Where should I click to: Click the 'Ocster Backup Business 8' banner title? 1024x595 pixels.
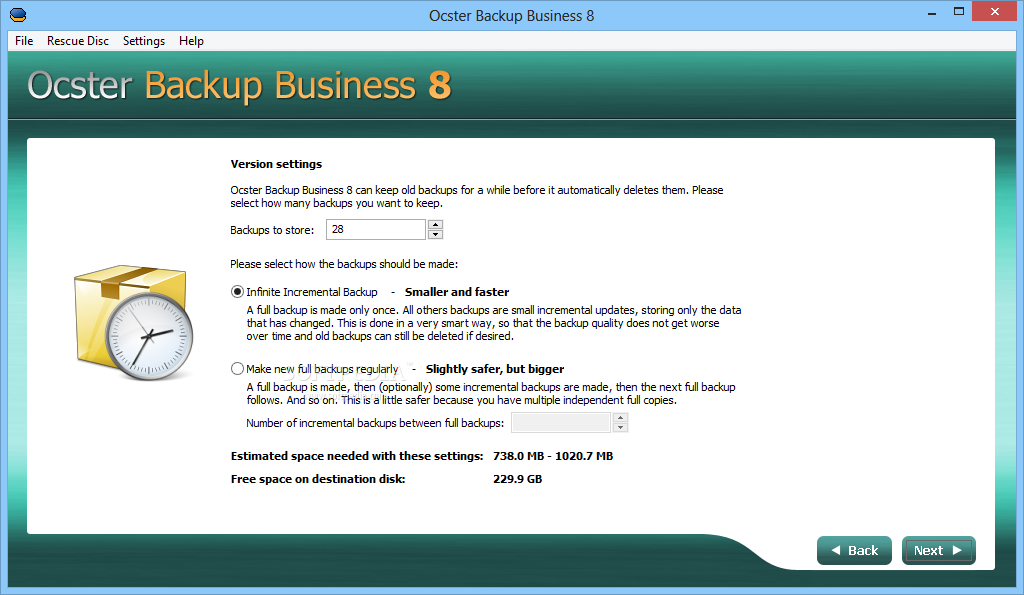click(x=239, y=86)
